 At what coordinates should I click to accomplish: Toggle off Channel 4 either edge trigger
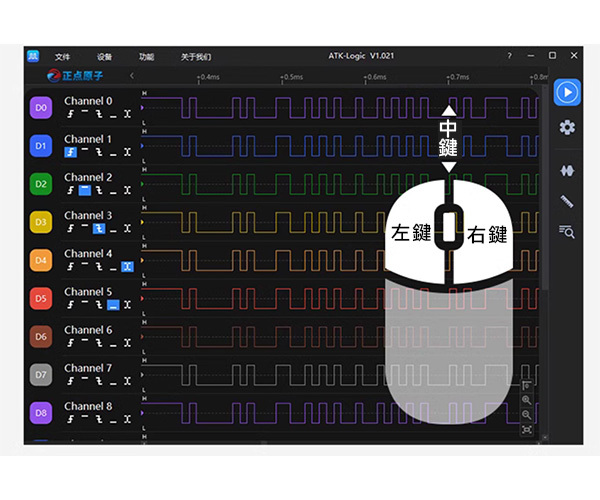tap(127, 267)
